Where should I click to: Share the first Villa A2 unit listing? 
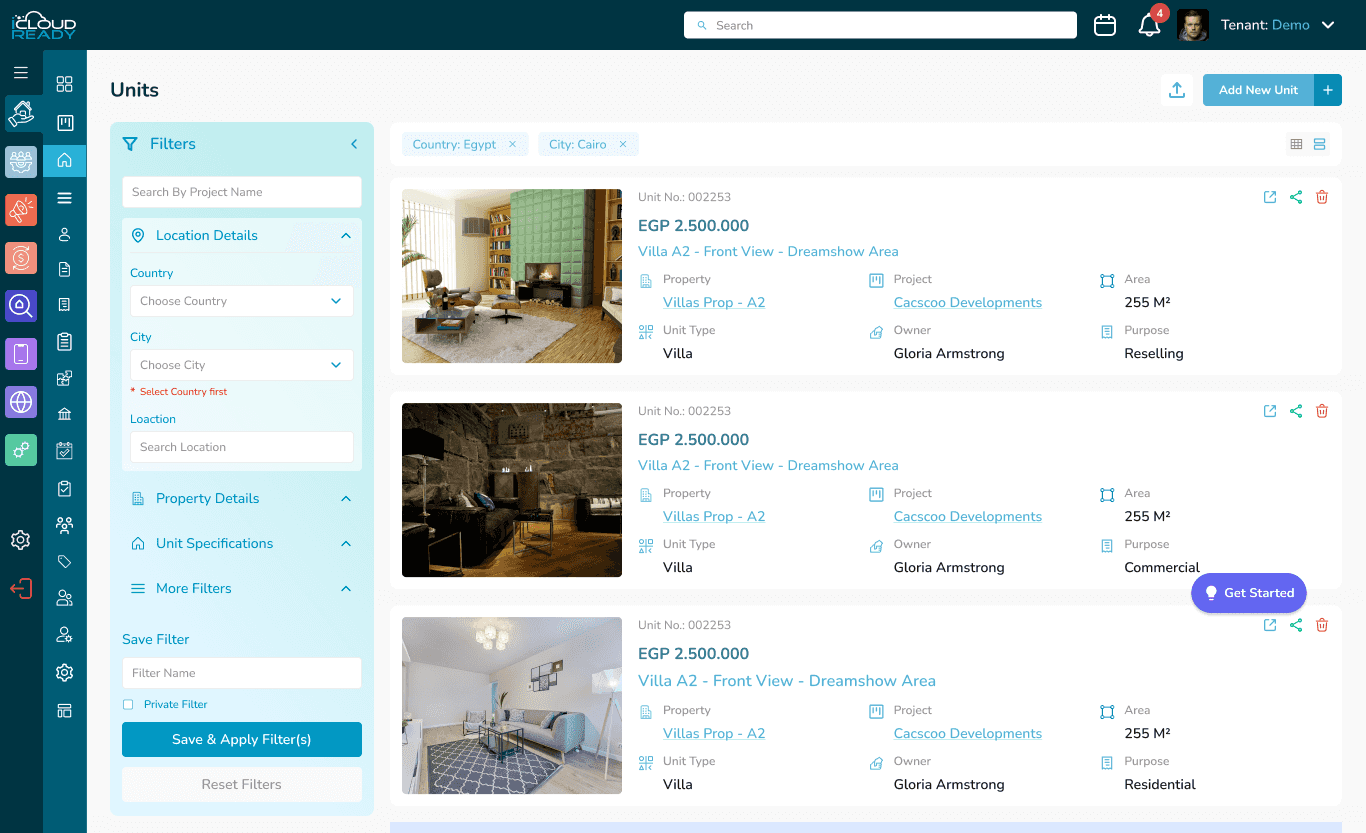[1296, 197]
